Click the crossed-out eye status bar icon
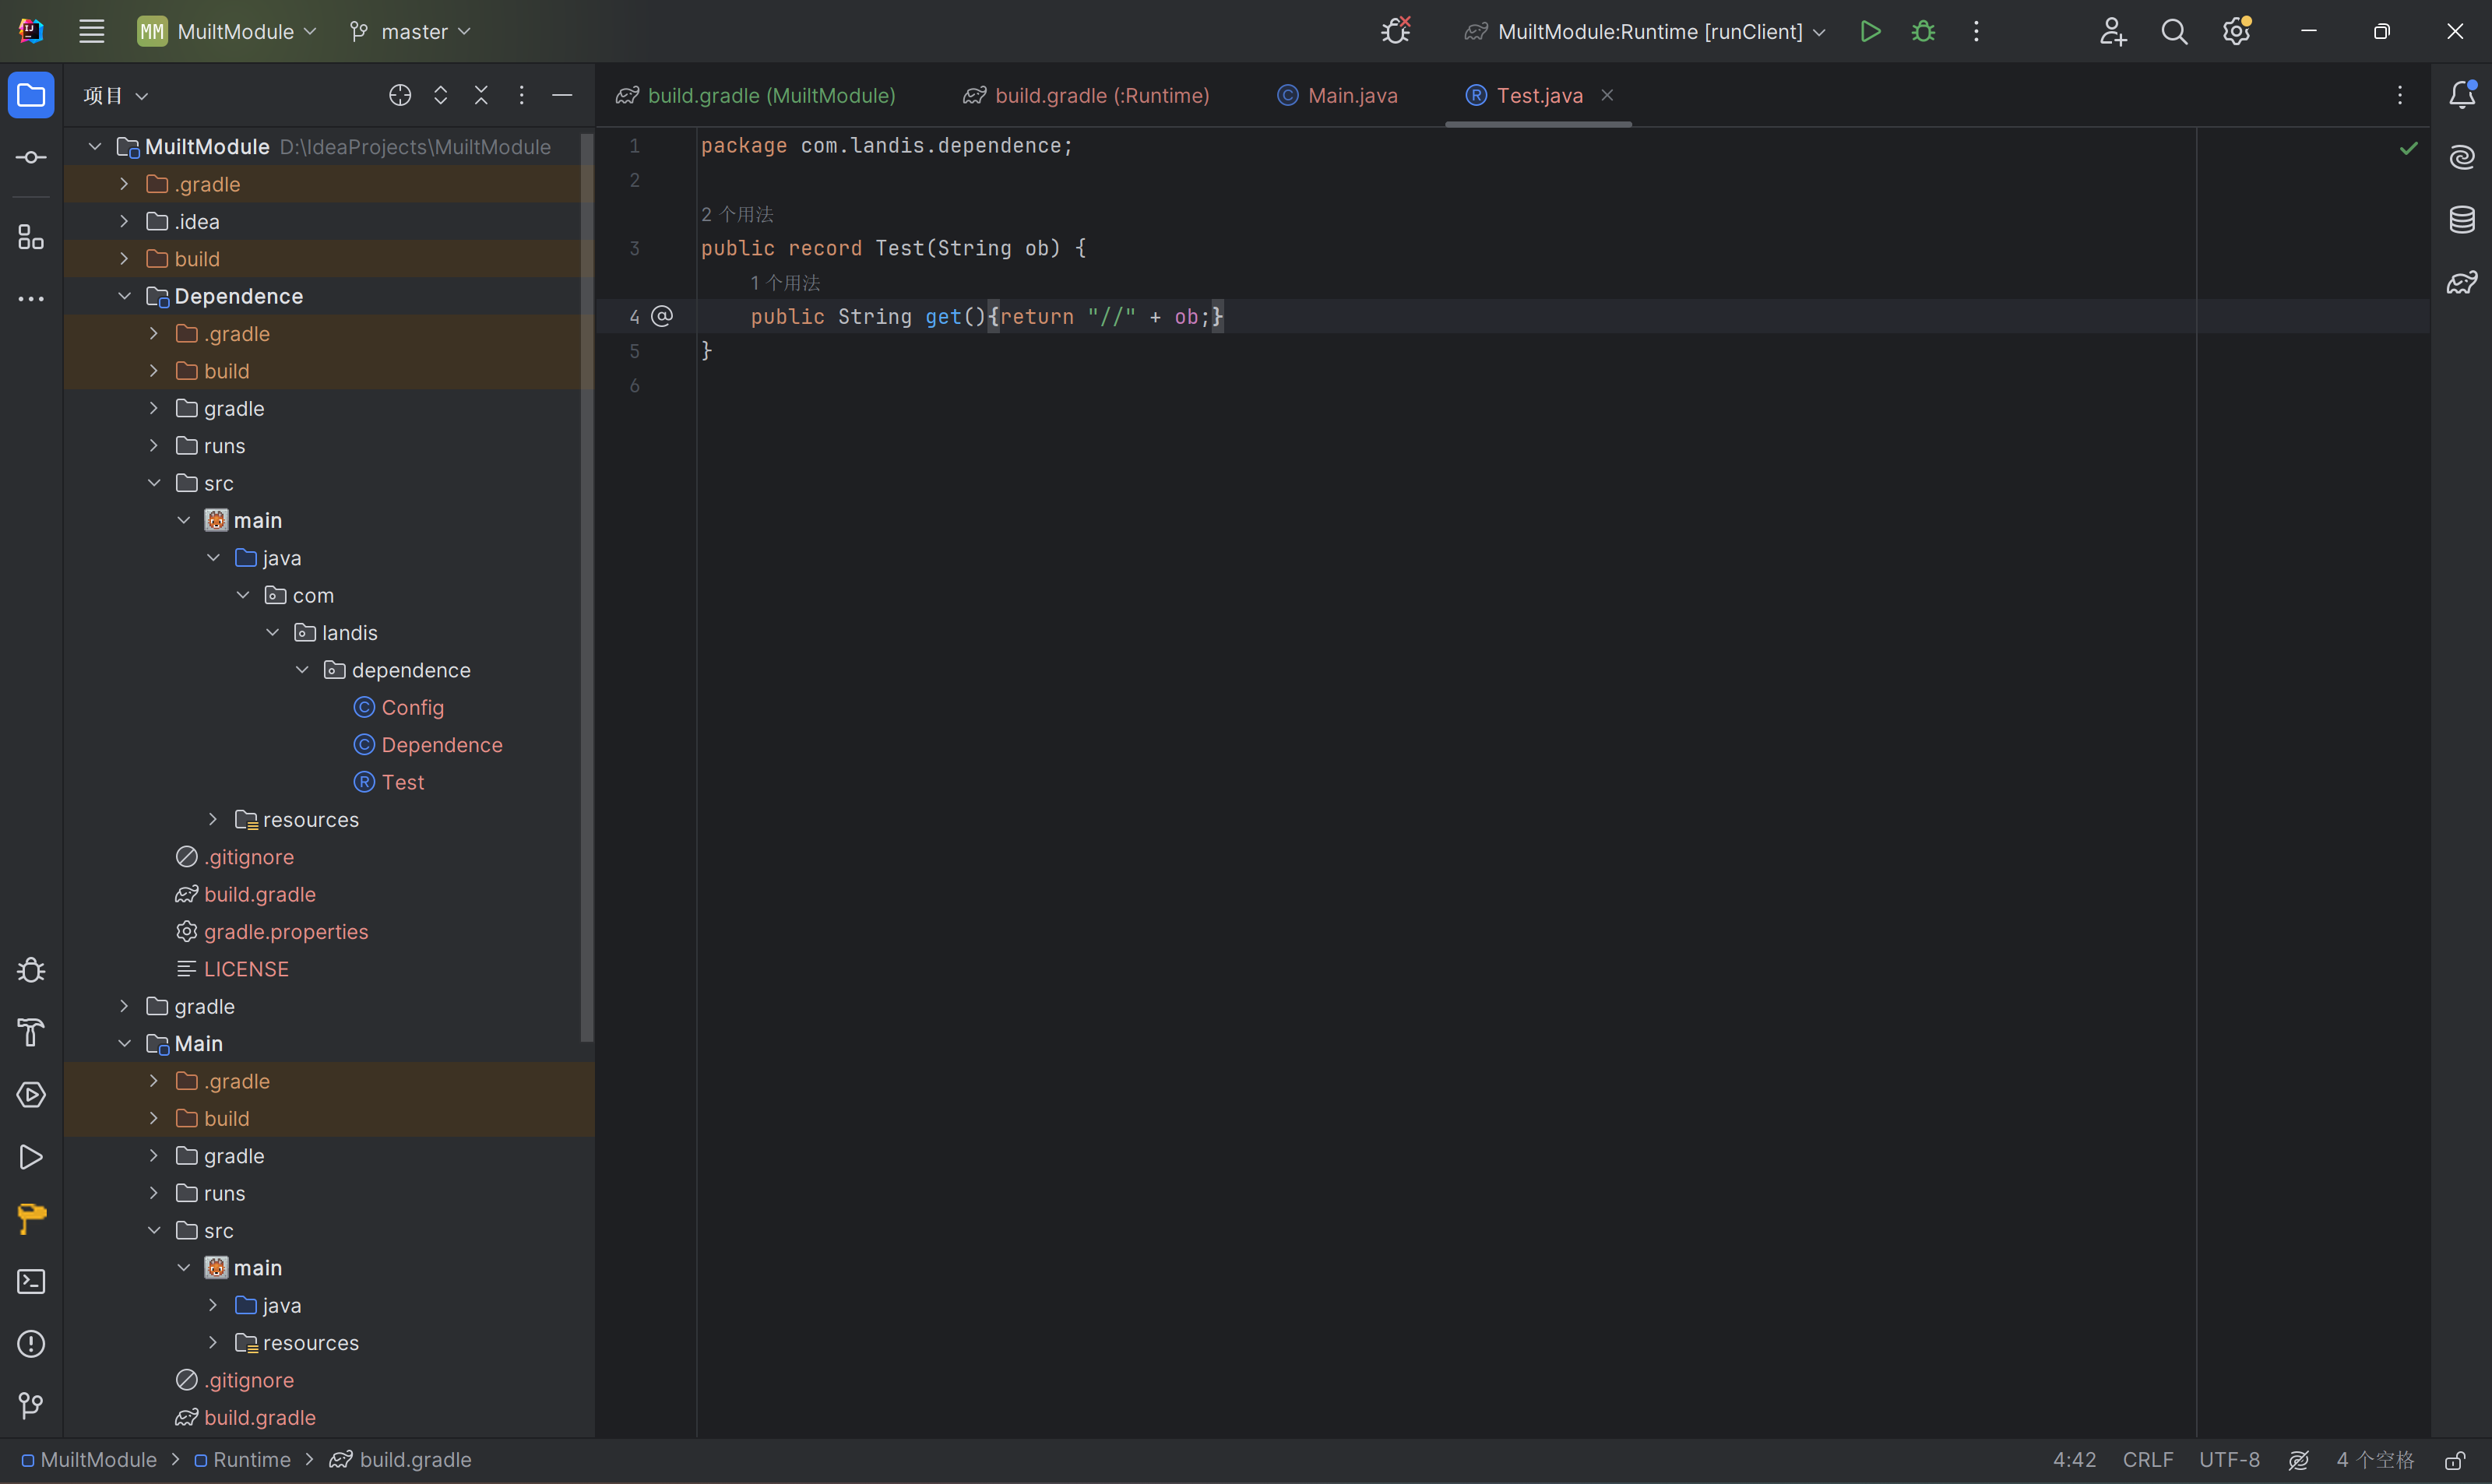This screenshot has height=1484, width=2492. (x=2299, y=1460)
